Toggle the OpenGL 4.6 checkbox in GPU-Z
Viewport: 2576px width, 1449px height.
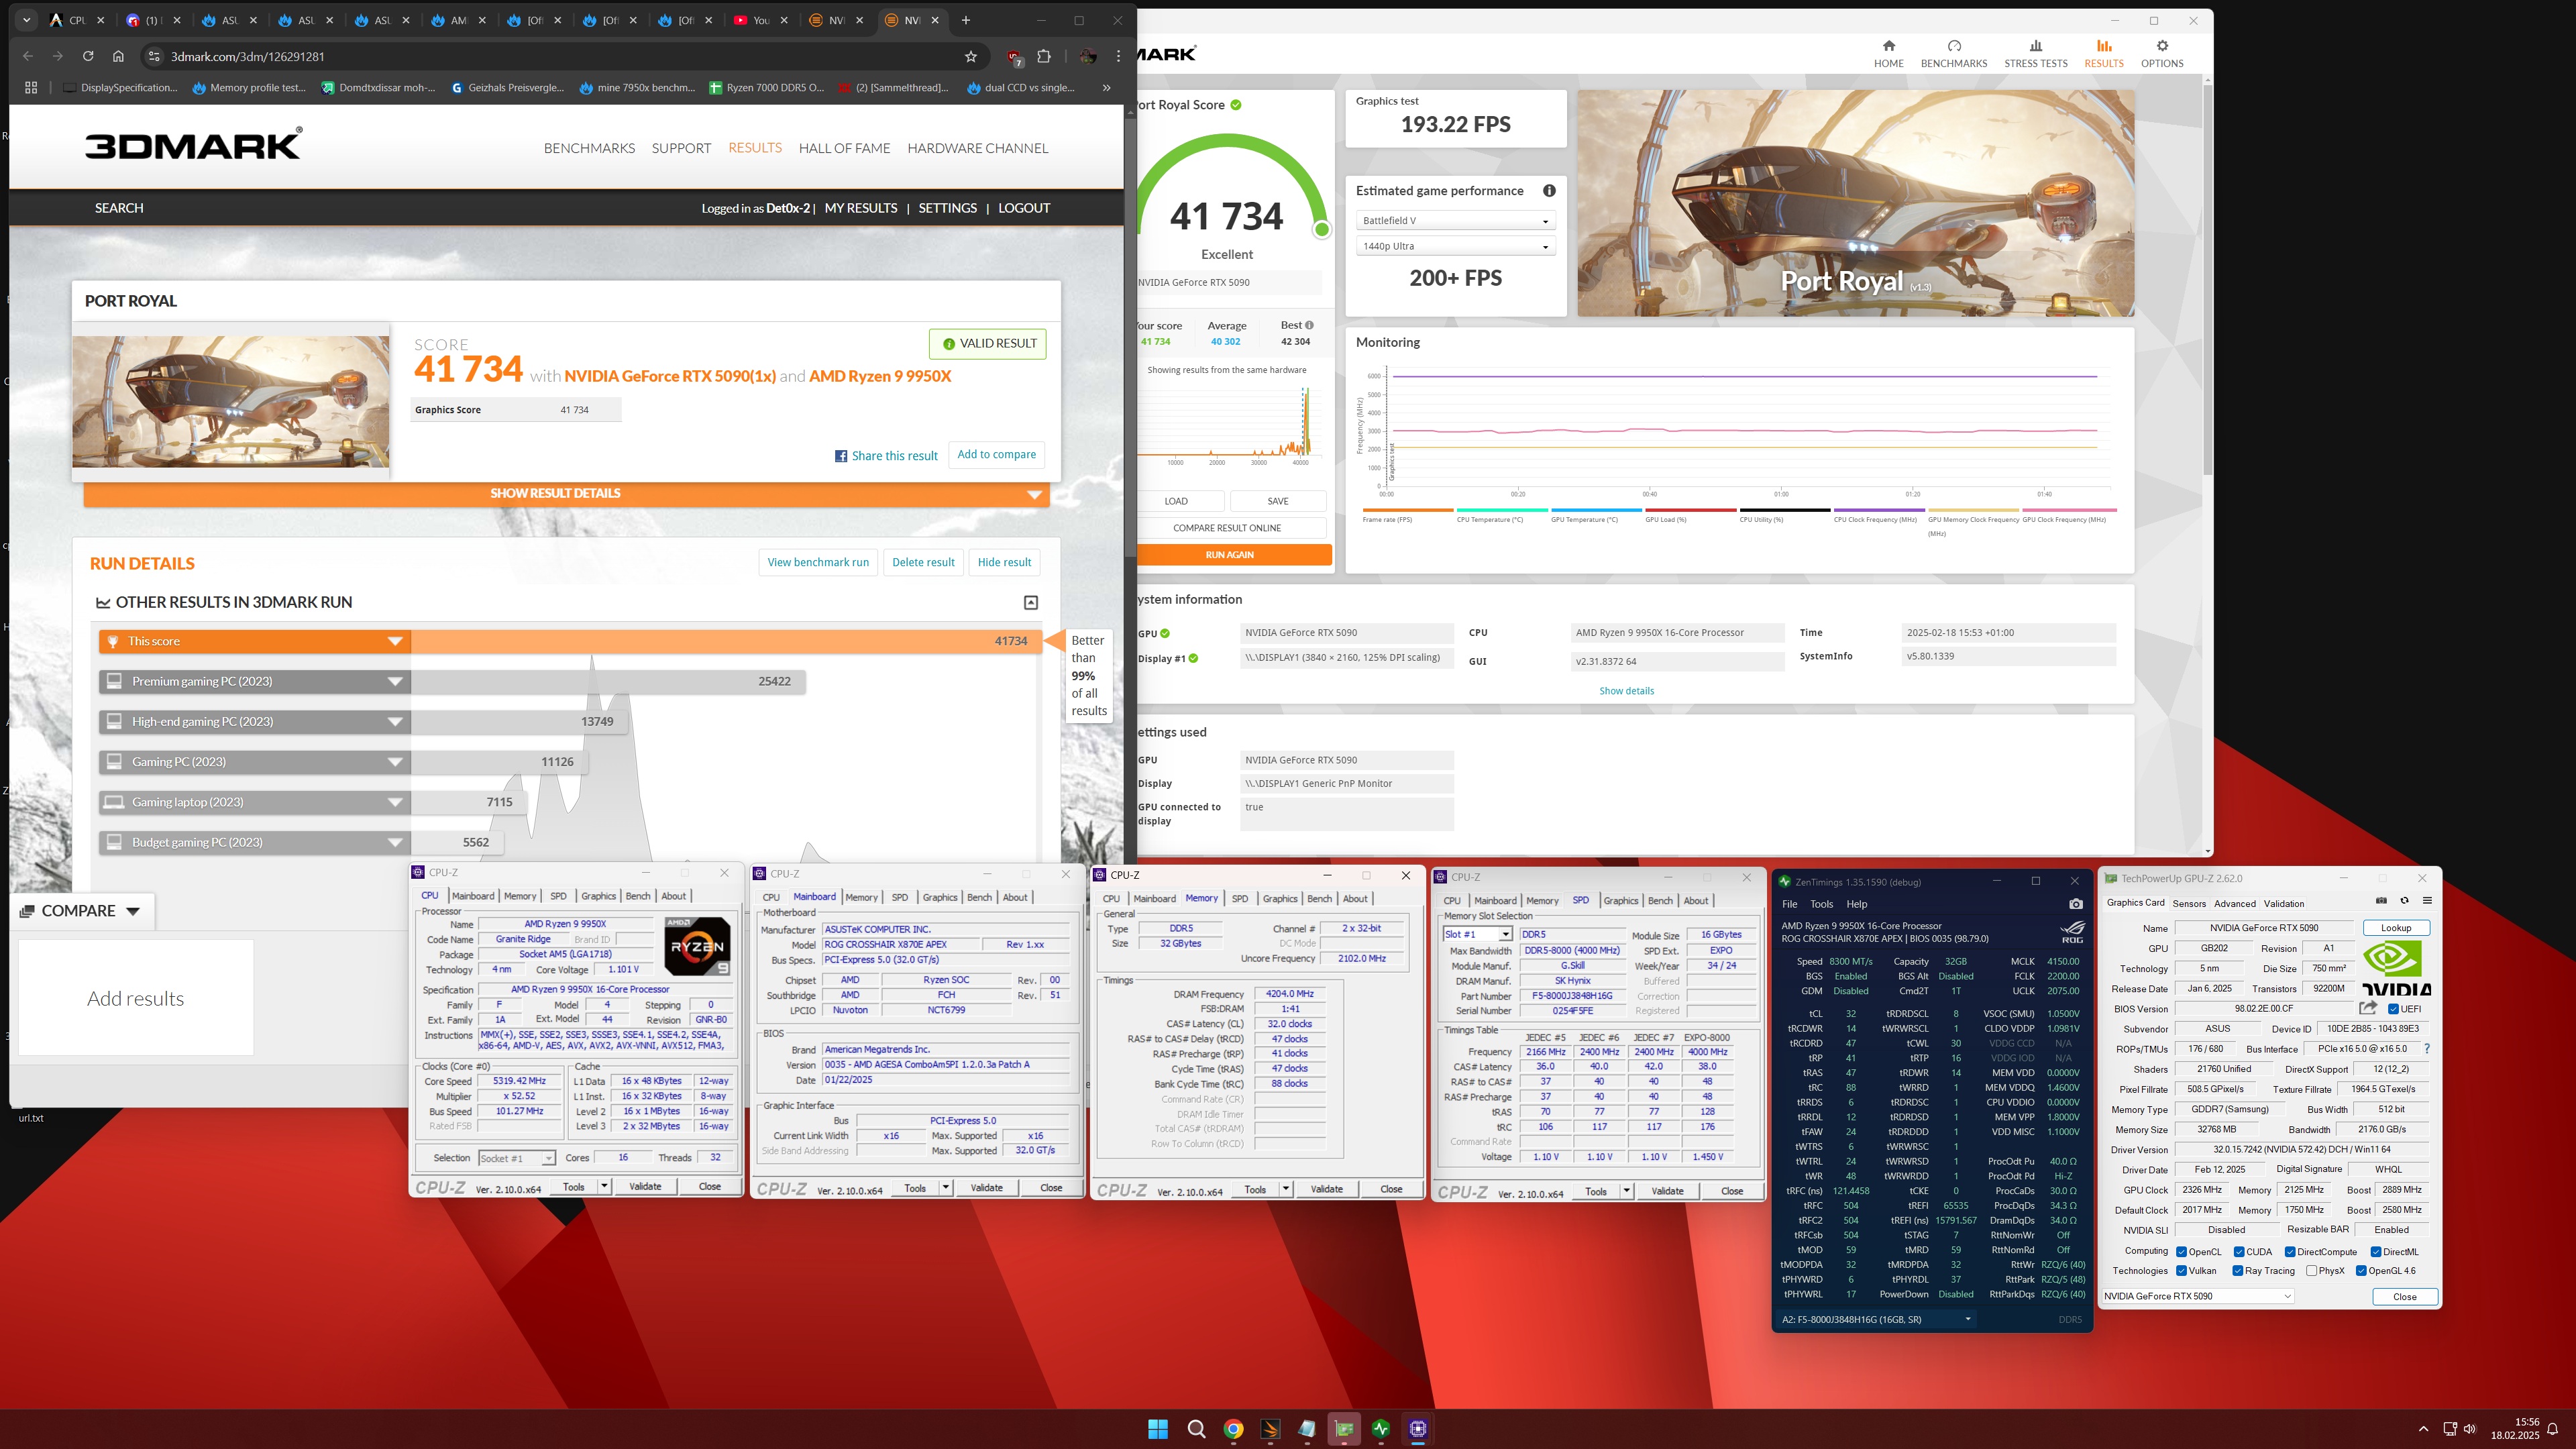pyautogui.click(x=2361, y=1271)
